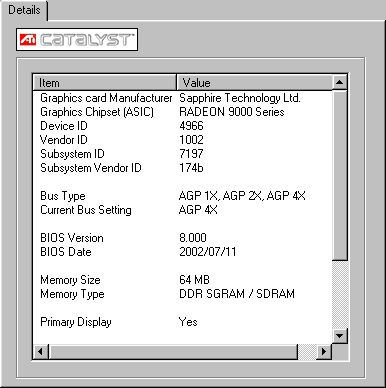Click the value AGP 1X, AGP 2X, AGP 4X
This screenshot has height=388, width=386.
coord(242,196)
